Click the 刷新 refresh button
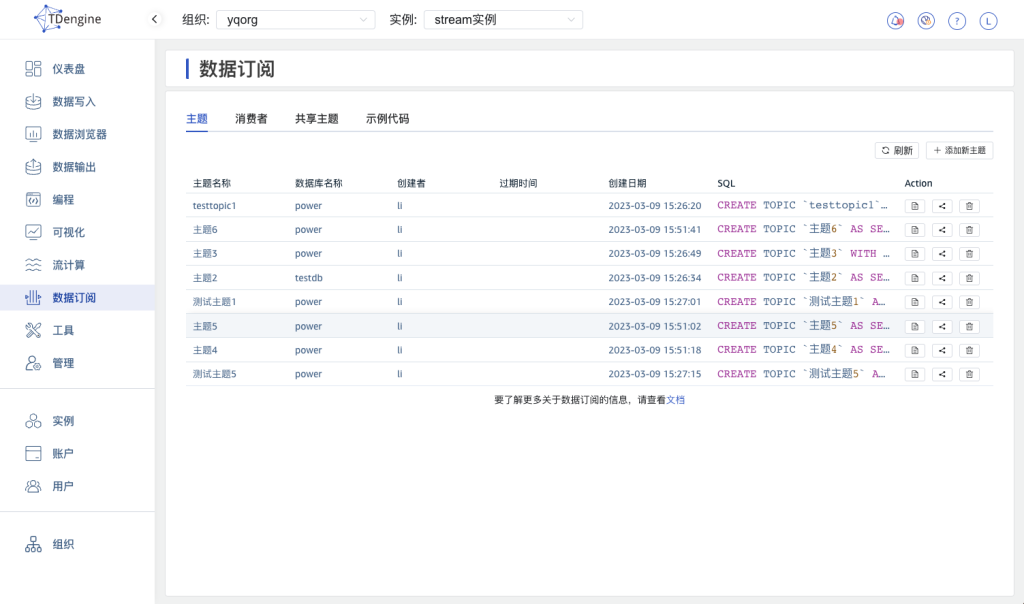Image resolution: width=1024 pixels, height=604 pixels. pyautogui.click(x=896, y=150)
